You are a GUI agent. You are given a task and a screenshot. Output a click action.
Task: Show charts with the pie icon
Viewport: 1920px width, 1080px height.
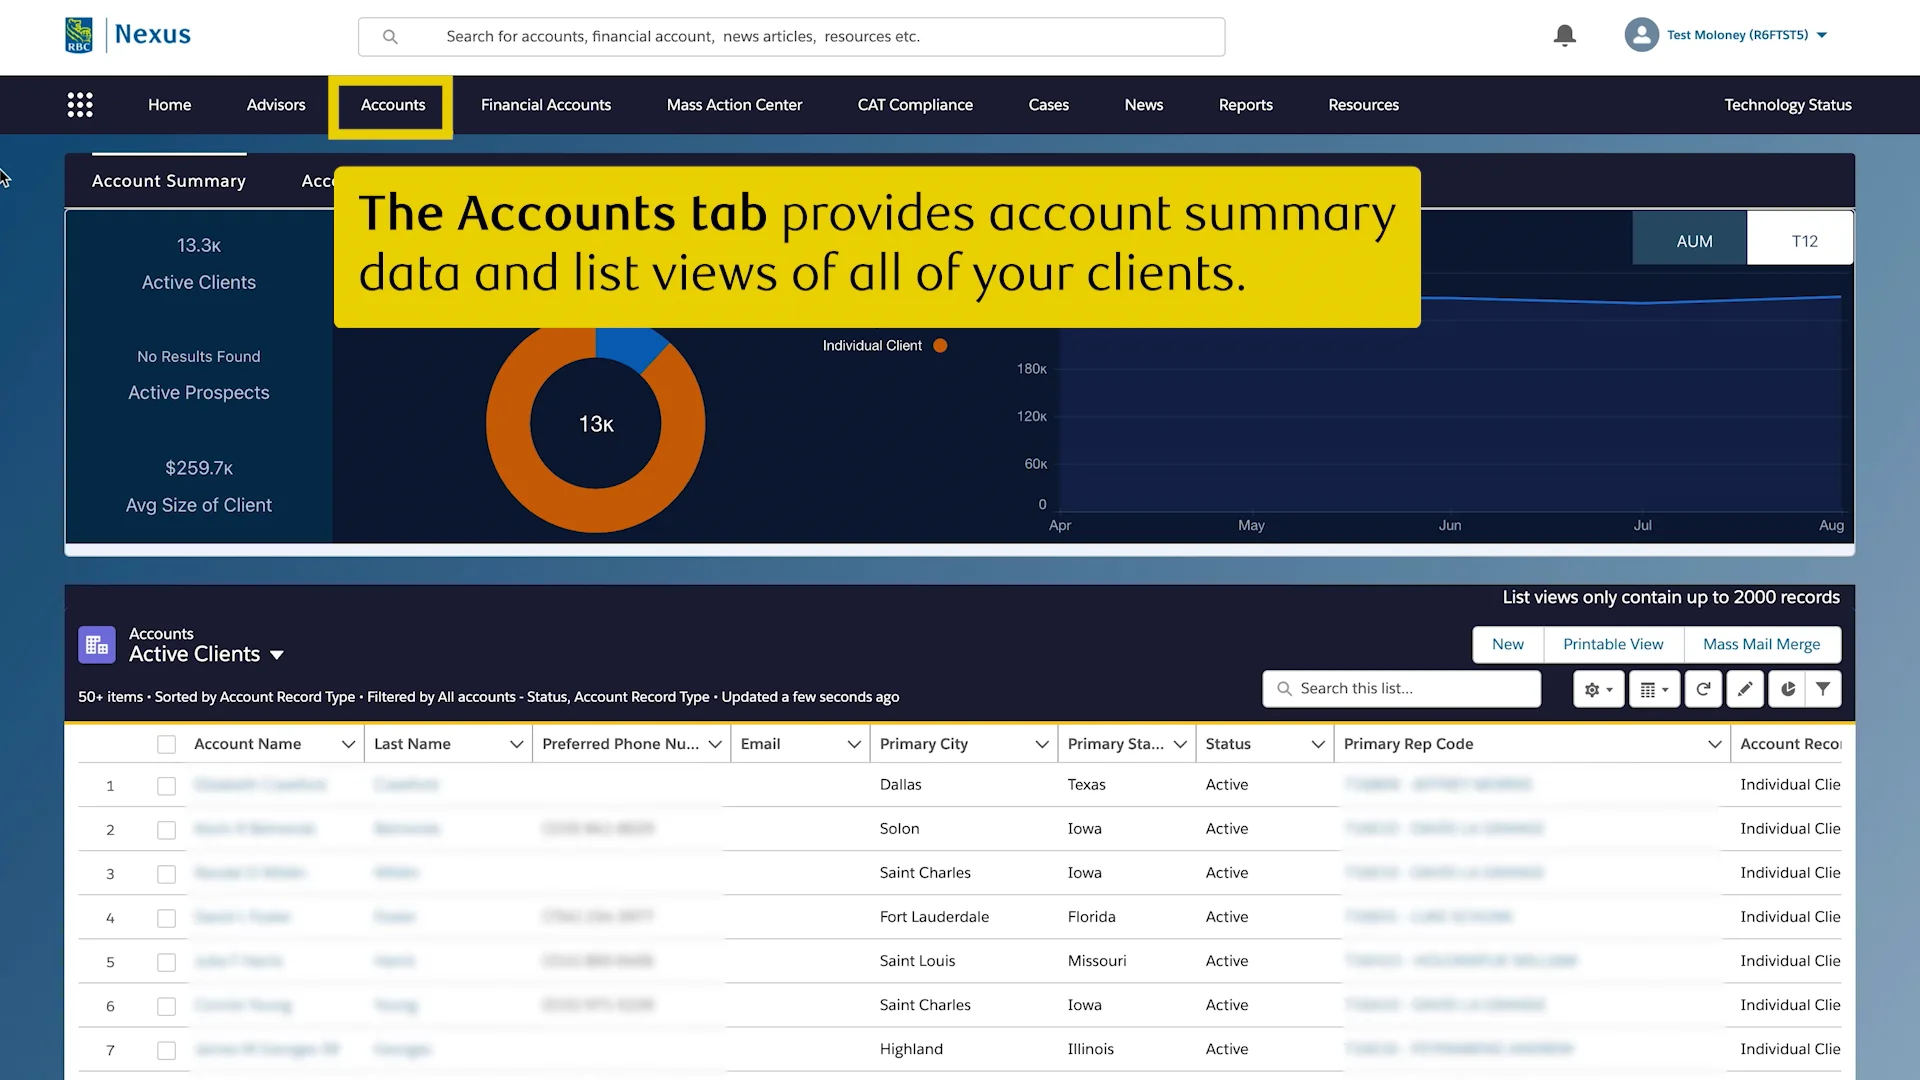point(1788,689)
